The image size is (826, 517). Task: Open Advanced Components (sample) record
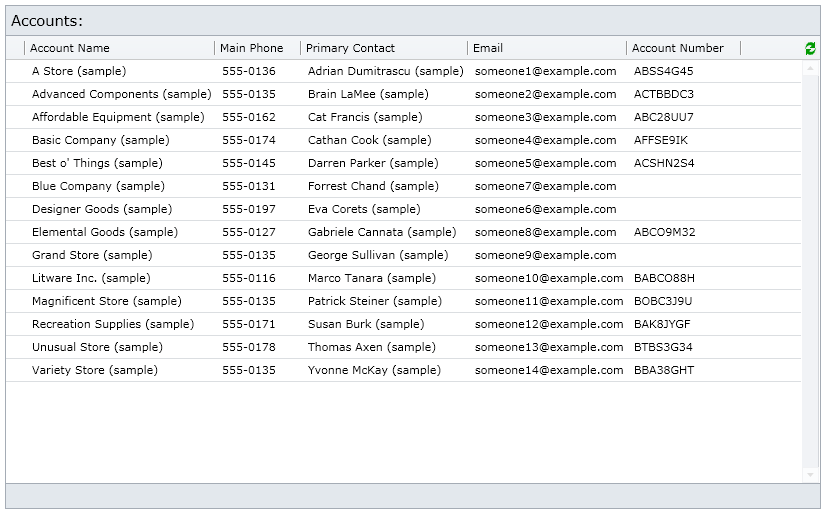coord(121,94)
